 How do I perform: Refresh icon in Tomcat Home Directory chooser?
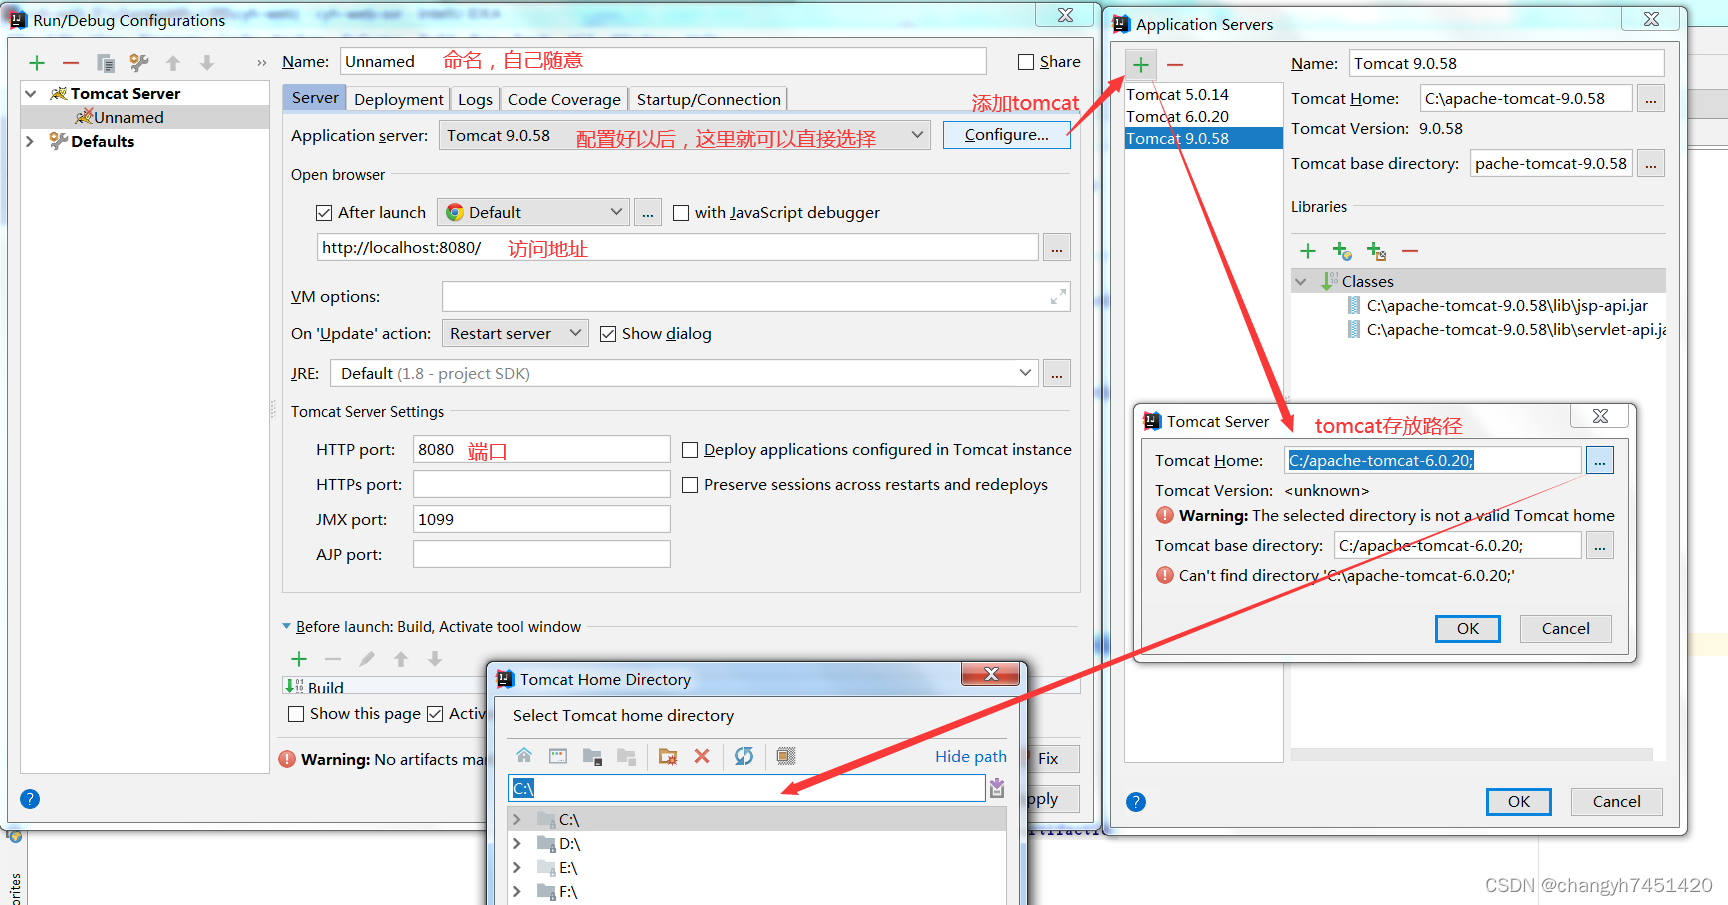tap(744, 756)
